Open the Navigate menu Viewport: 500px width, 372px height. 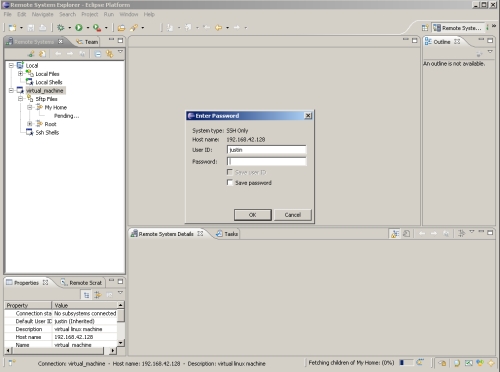pos(42,14)
